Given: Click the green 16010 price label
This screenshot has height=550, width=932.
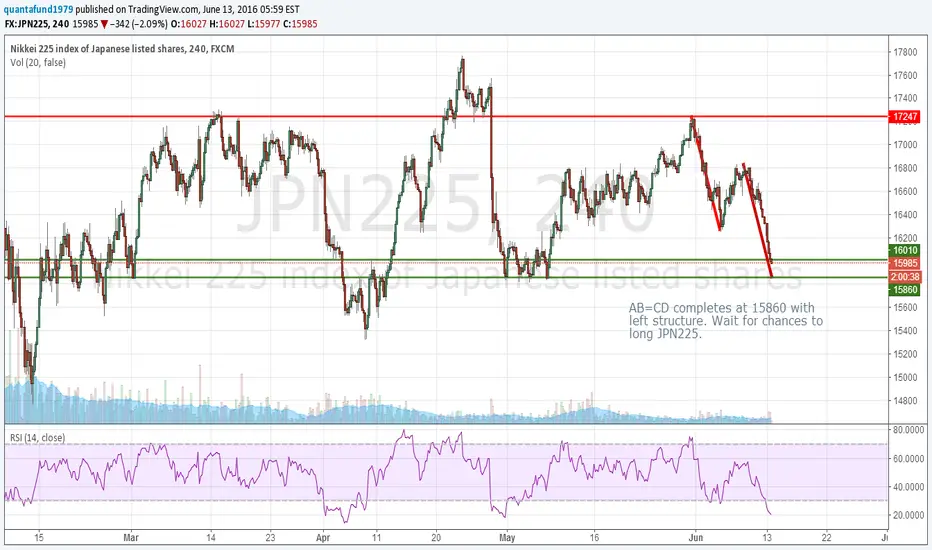Looking at the screenshot, I should (x=905, y=250).
